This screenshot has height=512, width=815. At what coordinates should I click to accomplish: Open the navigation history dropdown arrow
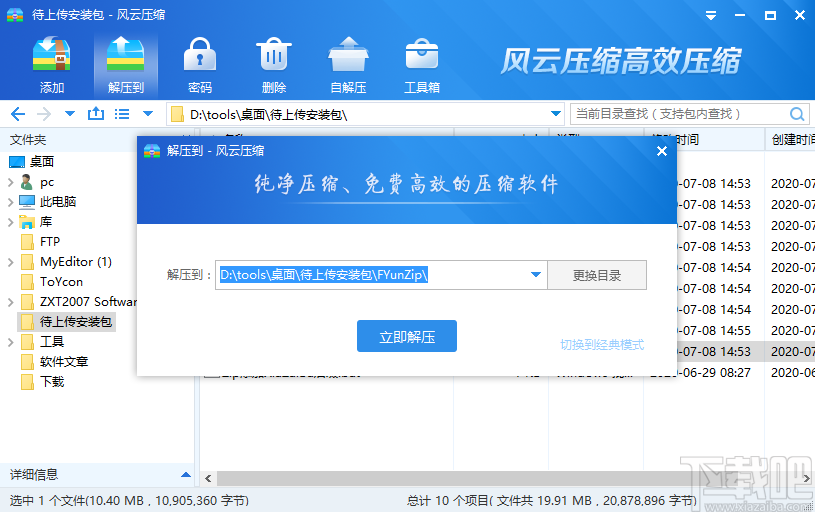(70, 113)
